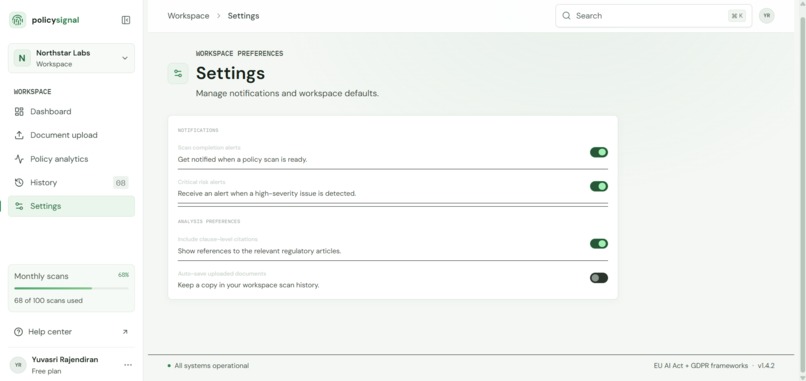This screenshot has width=806, height=381.
Task: Click '68 of 100 scans used' text
Action: pos(48,301)
